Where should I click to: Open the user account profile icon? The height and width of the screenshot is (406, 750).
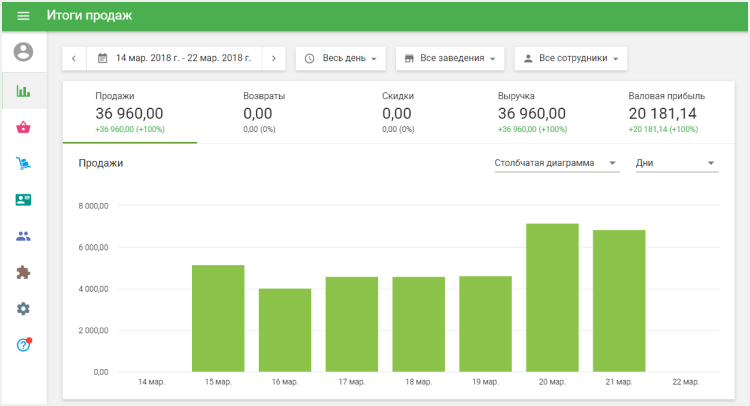coord(23,52)
